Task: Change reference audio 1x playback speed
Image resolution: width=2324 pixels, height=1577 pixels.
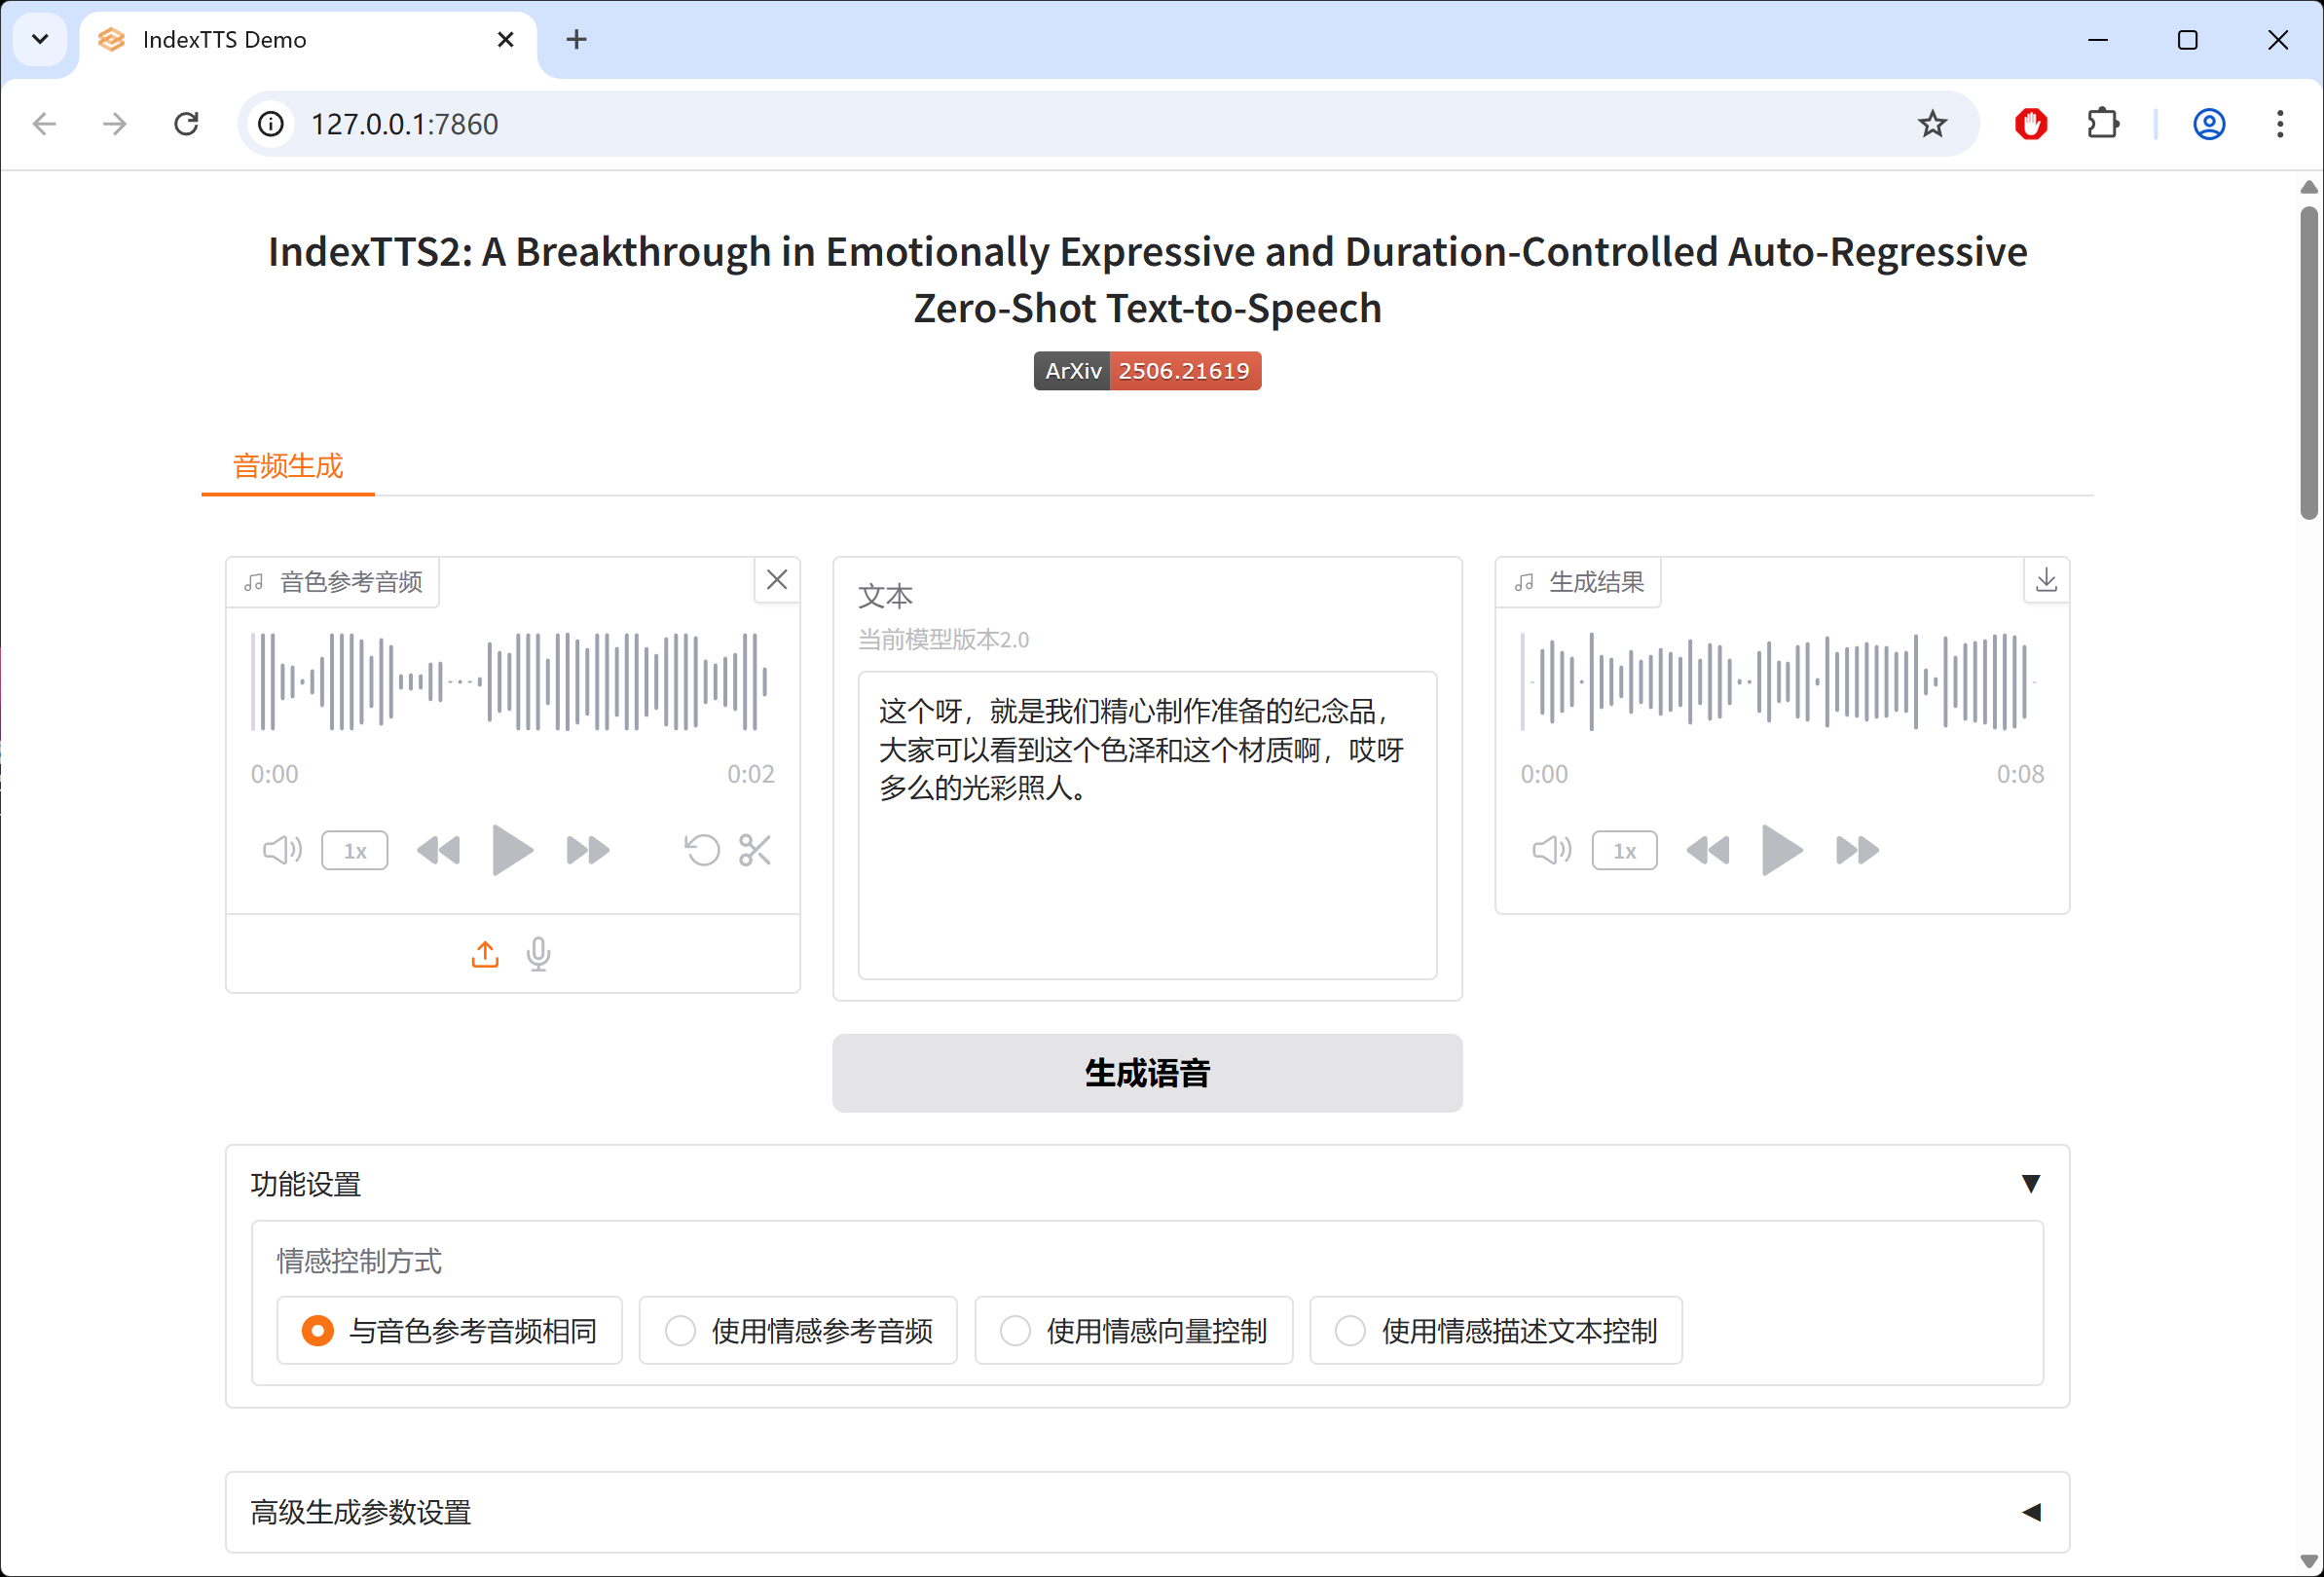Action: pos(355,851)
